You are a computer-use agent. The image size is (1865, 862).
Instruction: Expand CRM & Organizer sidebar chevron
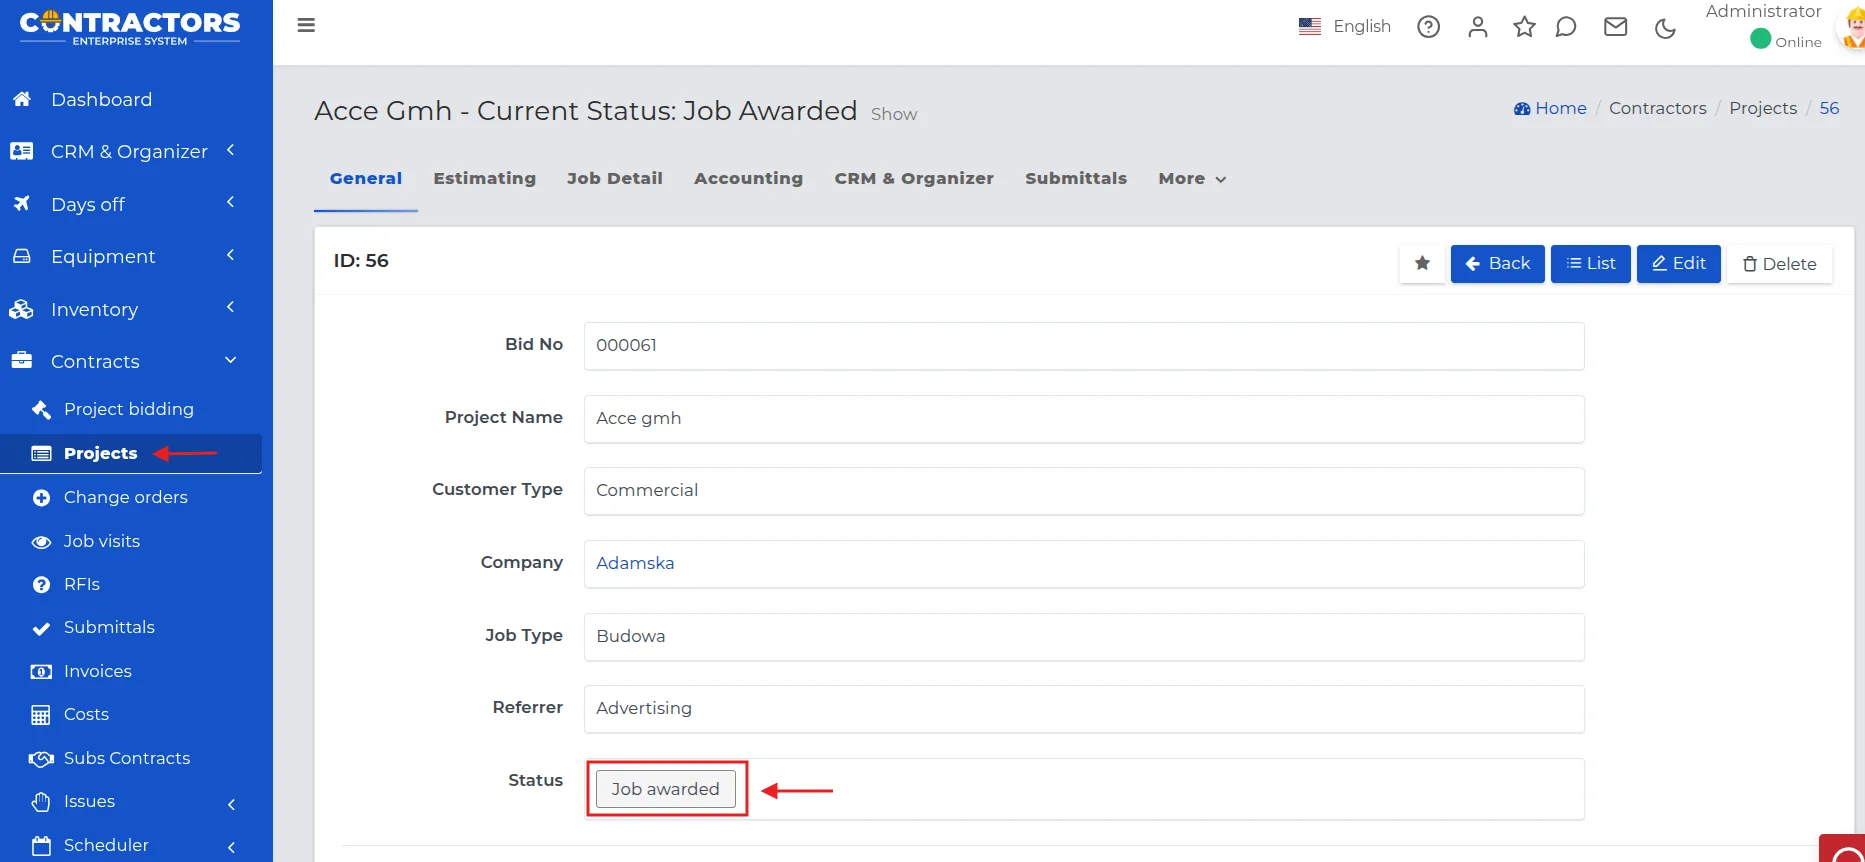click(230, 150)
